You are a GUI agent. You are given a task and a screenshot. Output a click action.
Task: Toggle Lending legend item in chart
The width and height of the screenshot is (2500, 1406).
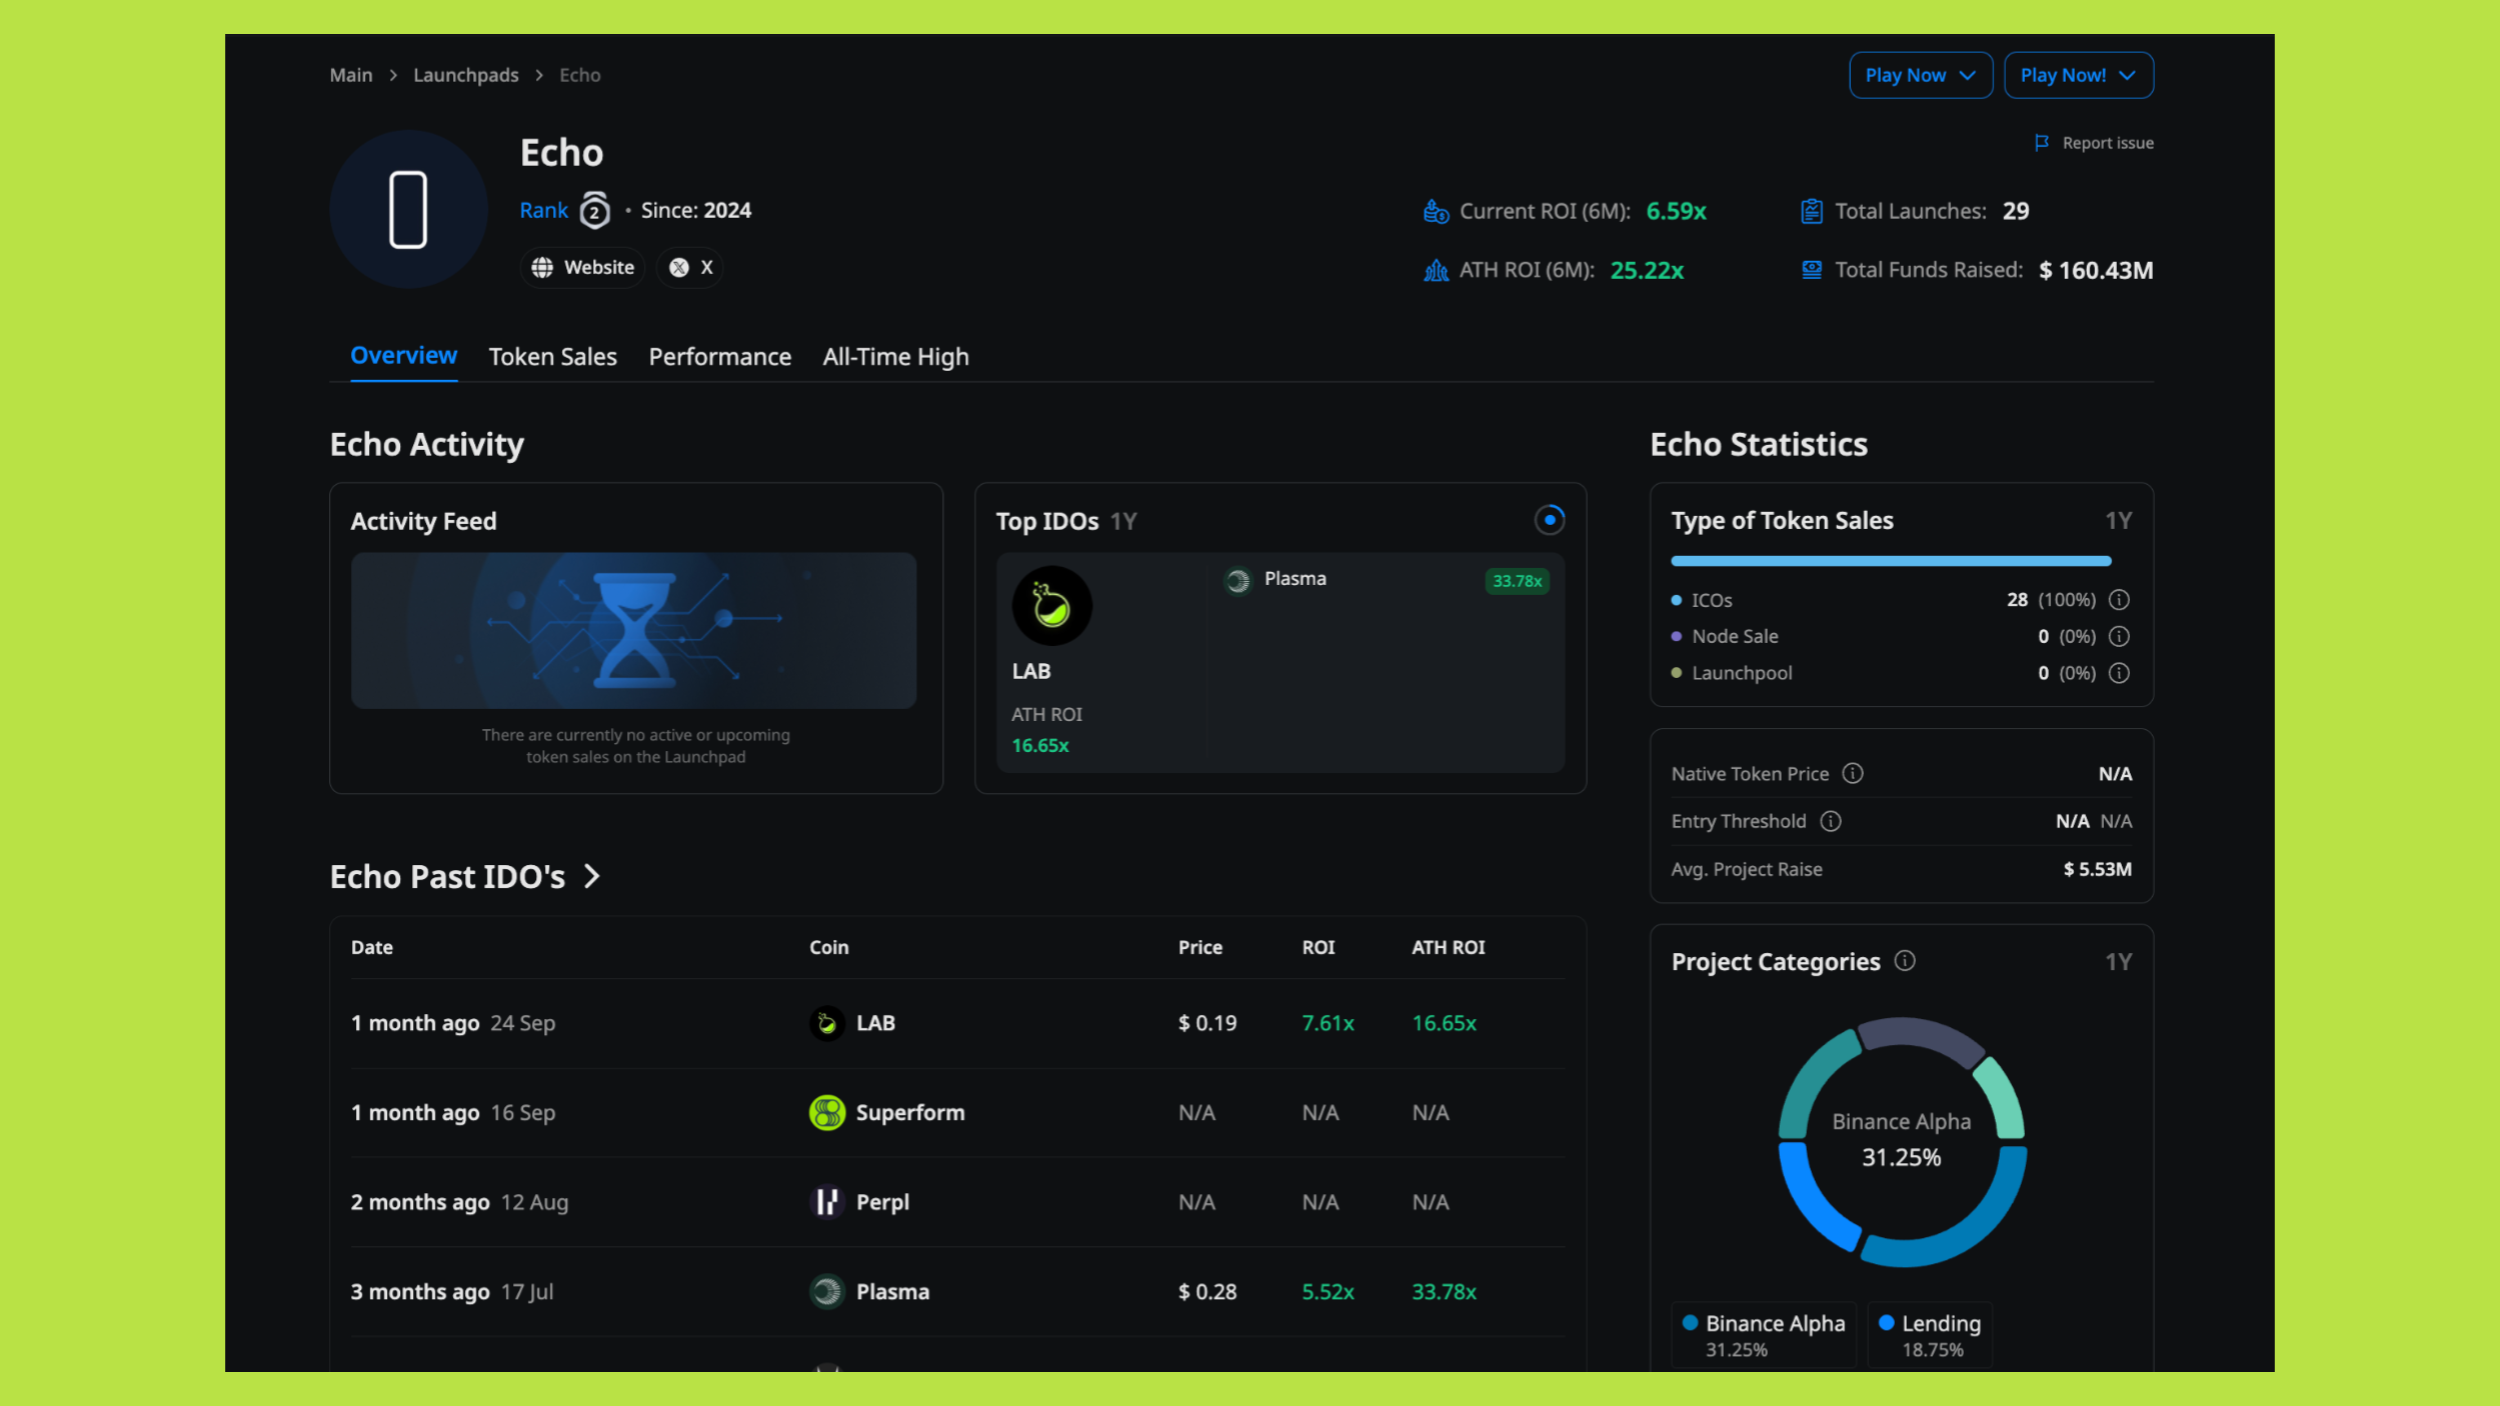pos(1930,1334)
